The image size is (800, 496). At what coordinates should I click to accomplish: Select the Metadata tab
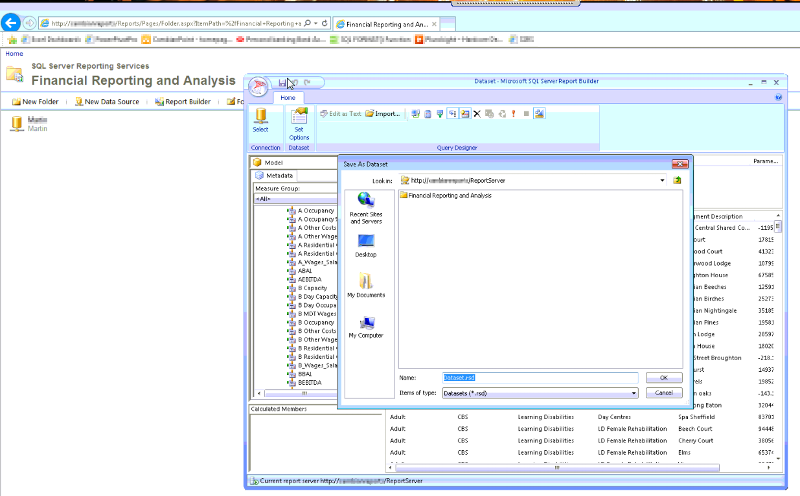tap(274, 176)
